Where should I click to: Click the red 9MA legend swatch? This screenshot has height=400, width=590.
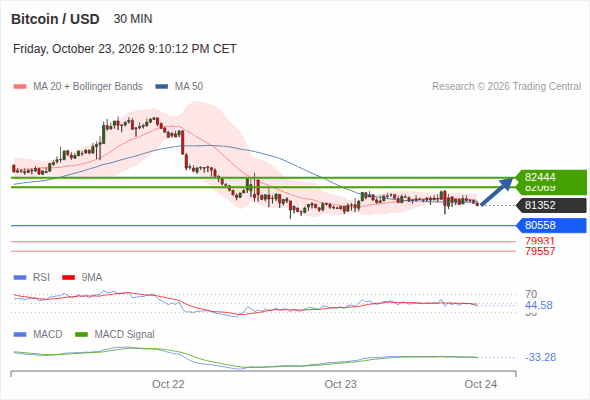point(68,278)
